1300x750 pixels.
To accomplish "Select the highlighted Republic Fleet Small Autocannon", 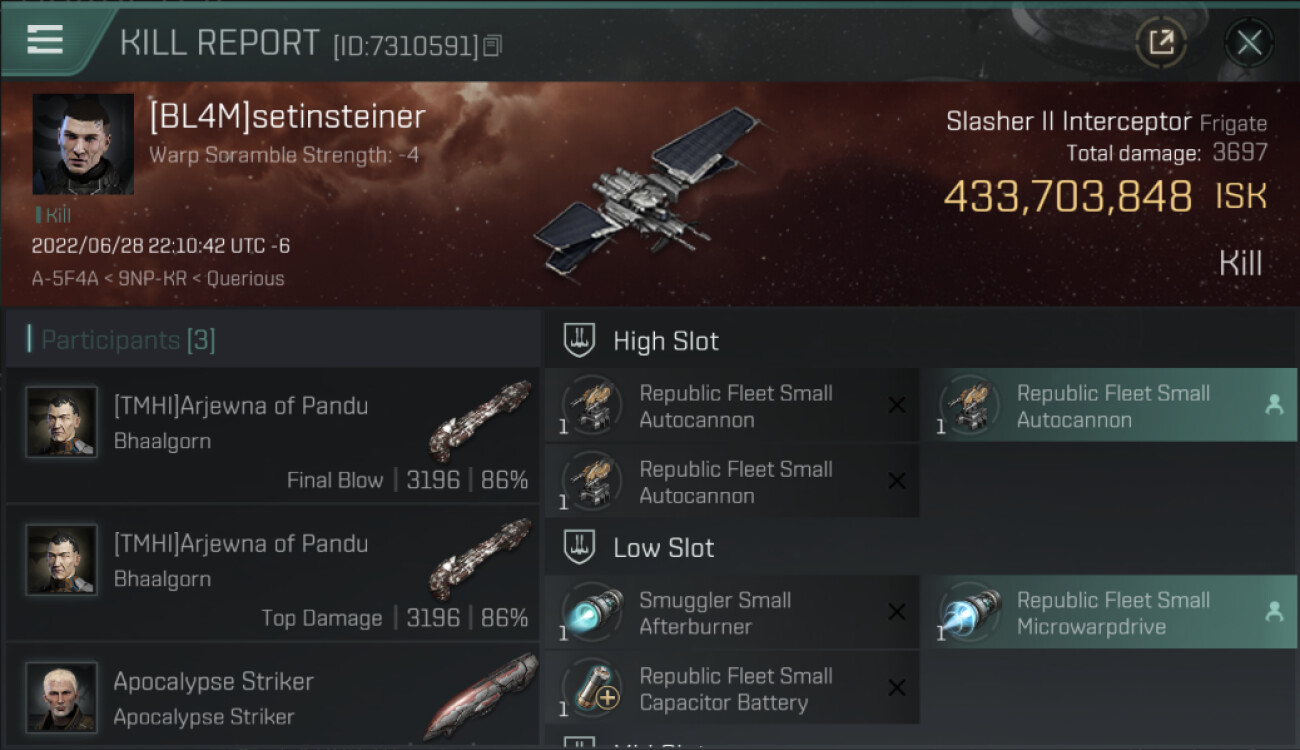I will 1109,406.
